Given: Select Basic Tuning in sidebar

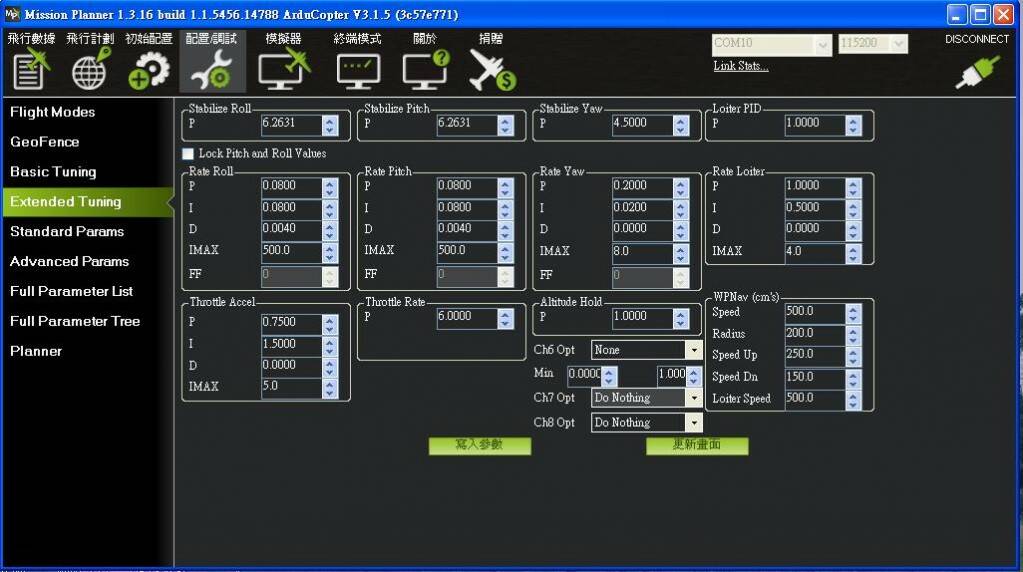Looking at the screenshot, I should pos(53,172).
